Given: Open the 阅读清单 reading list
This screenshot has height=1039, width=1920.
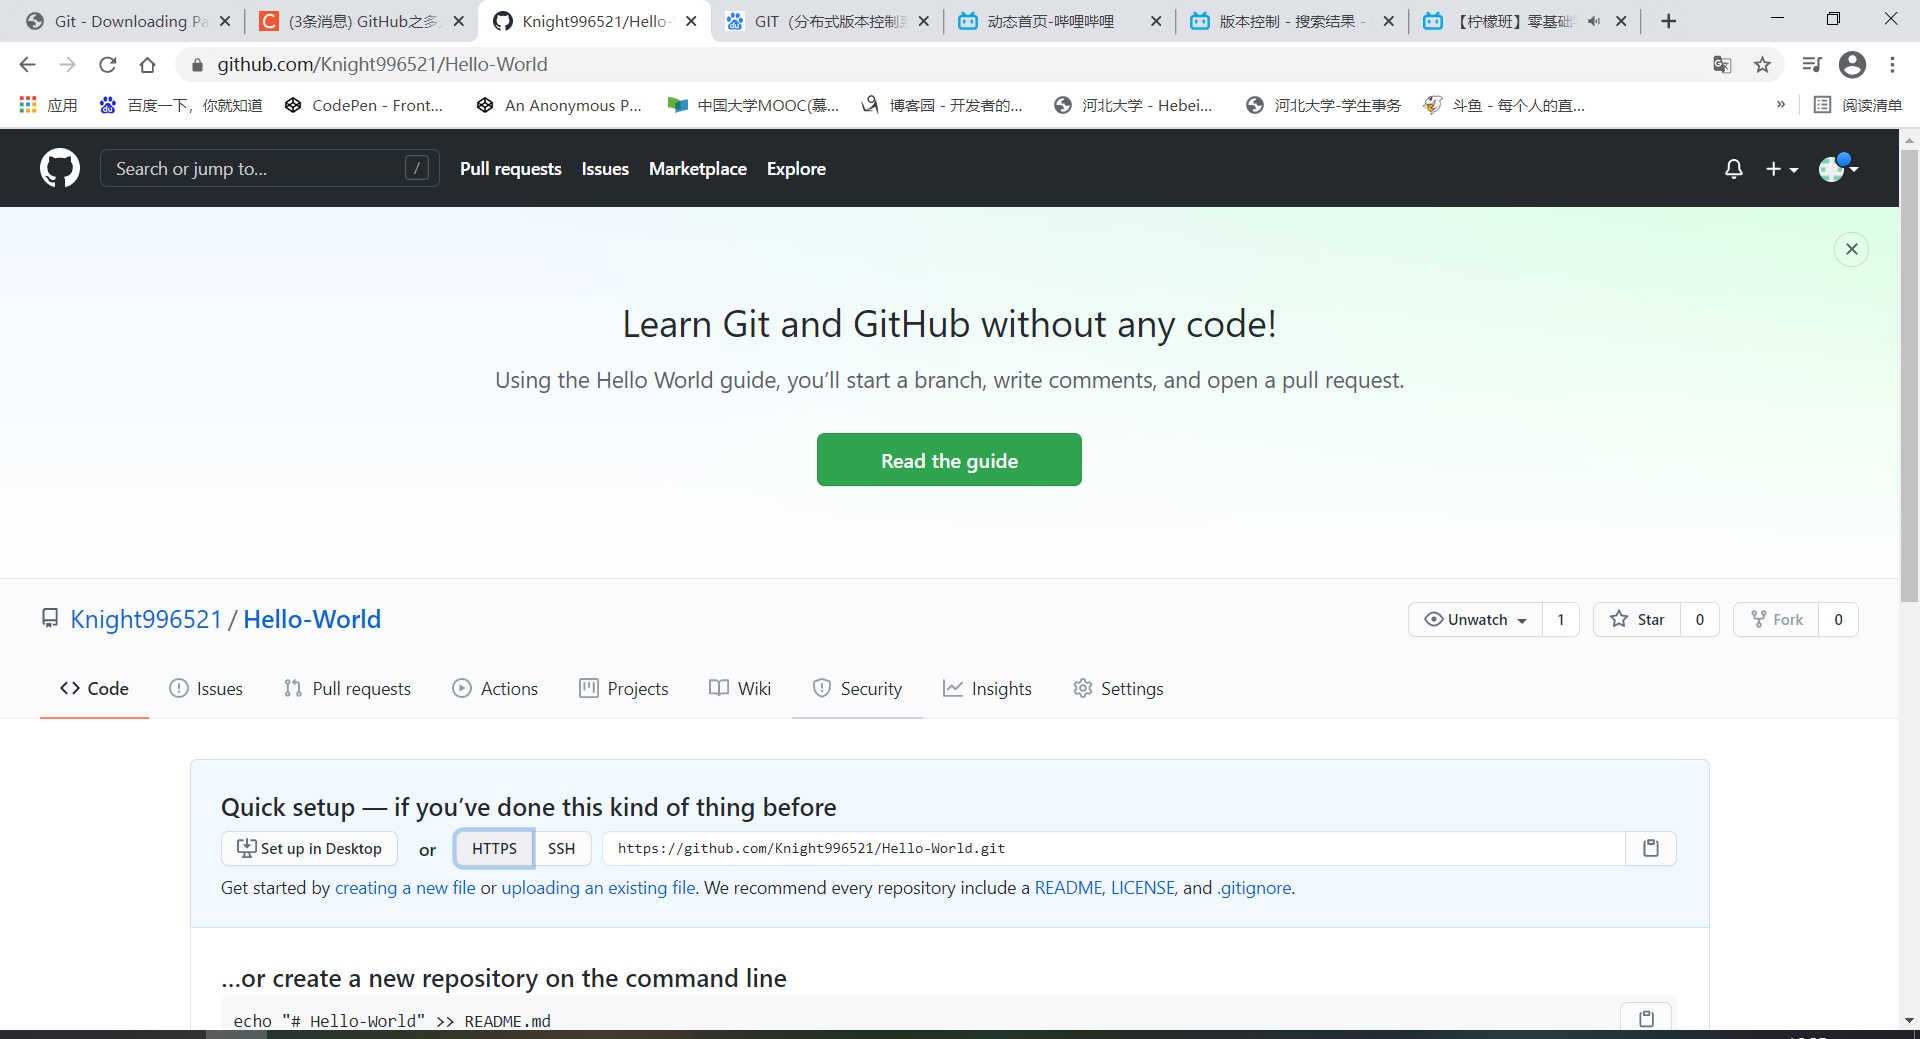Looking at the screenshot, I should [1858, 105].
